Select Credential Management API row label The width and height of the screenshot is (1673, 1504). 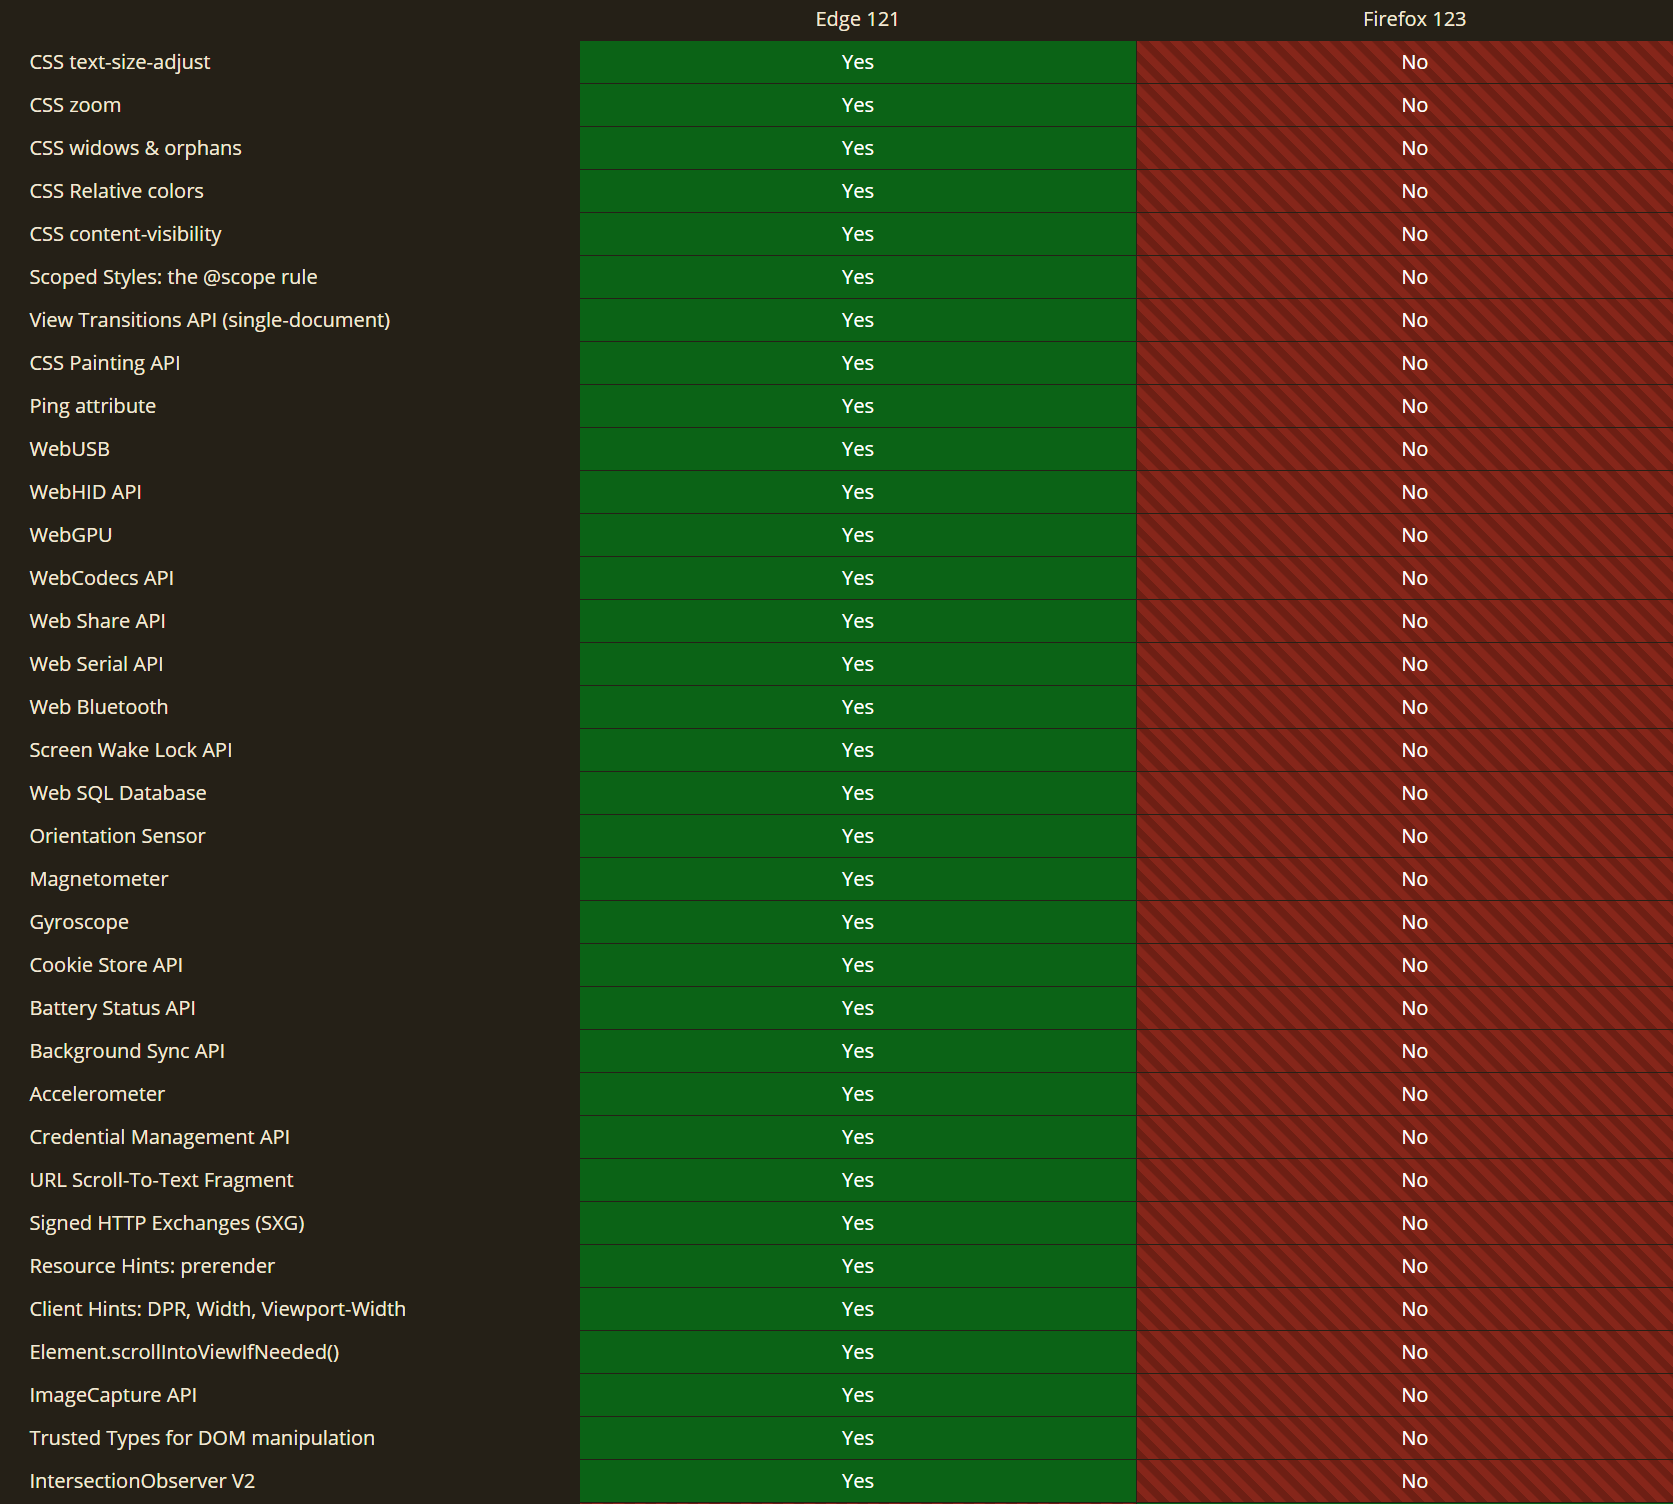point(159,1137)
